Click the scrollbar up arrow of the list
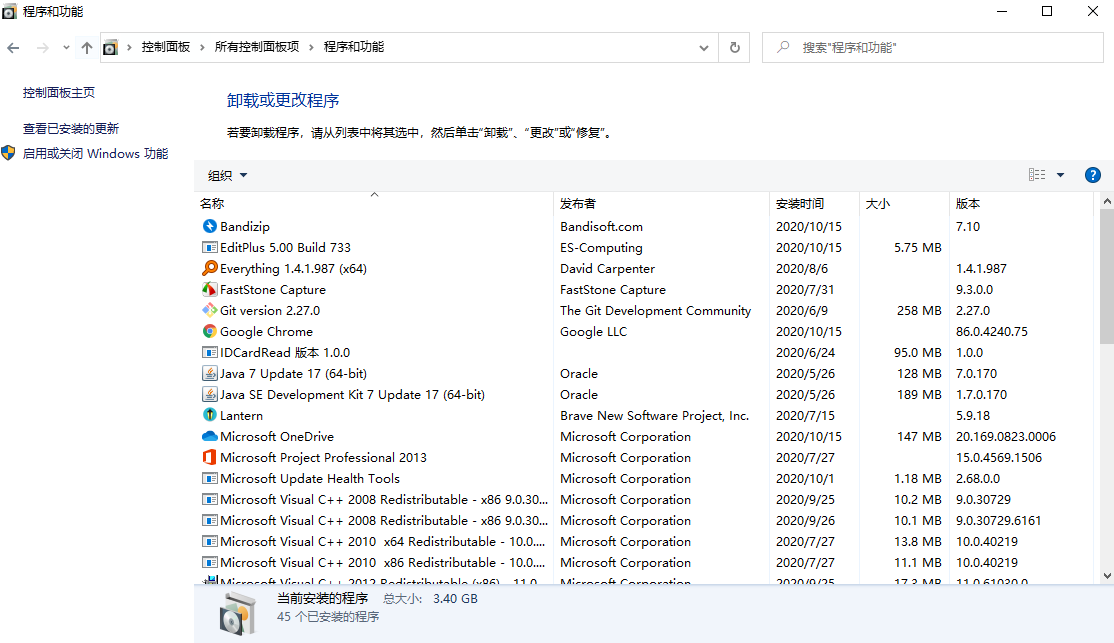The height and width of the screenshot is (643, 1114). tap(1106, 202)
